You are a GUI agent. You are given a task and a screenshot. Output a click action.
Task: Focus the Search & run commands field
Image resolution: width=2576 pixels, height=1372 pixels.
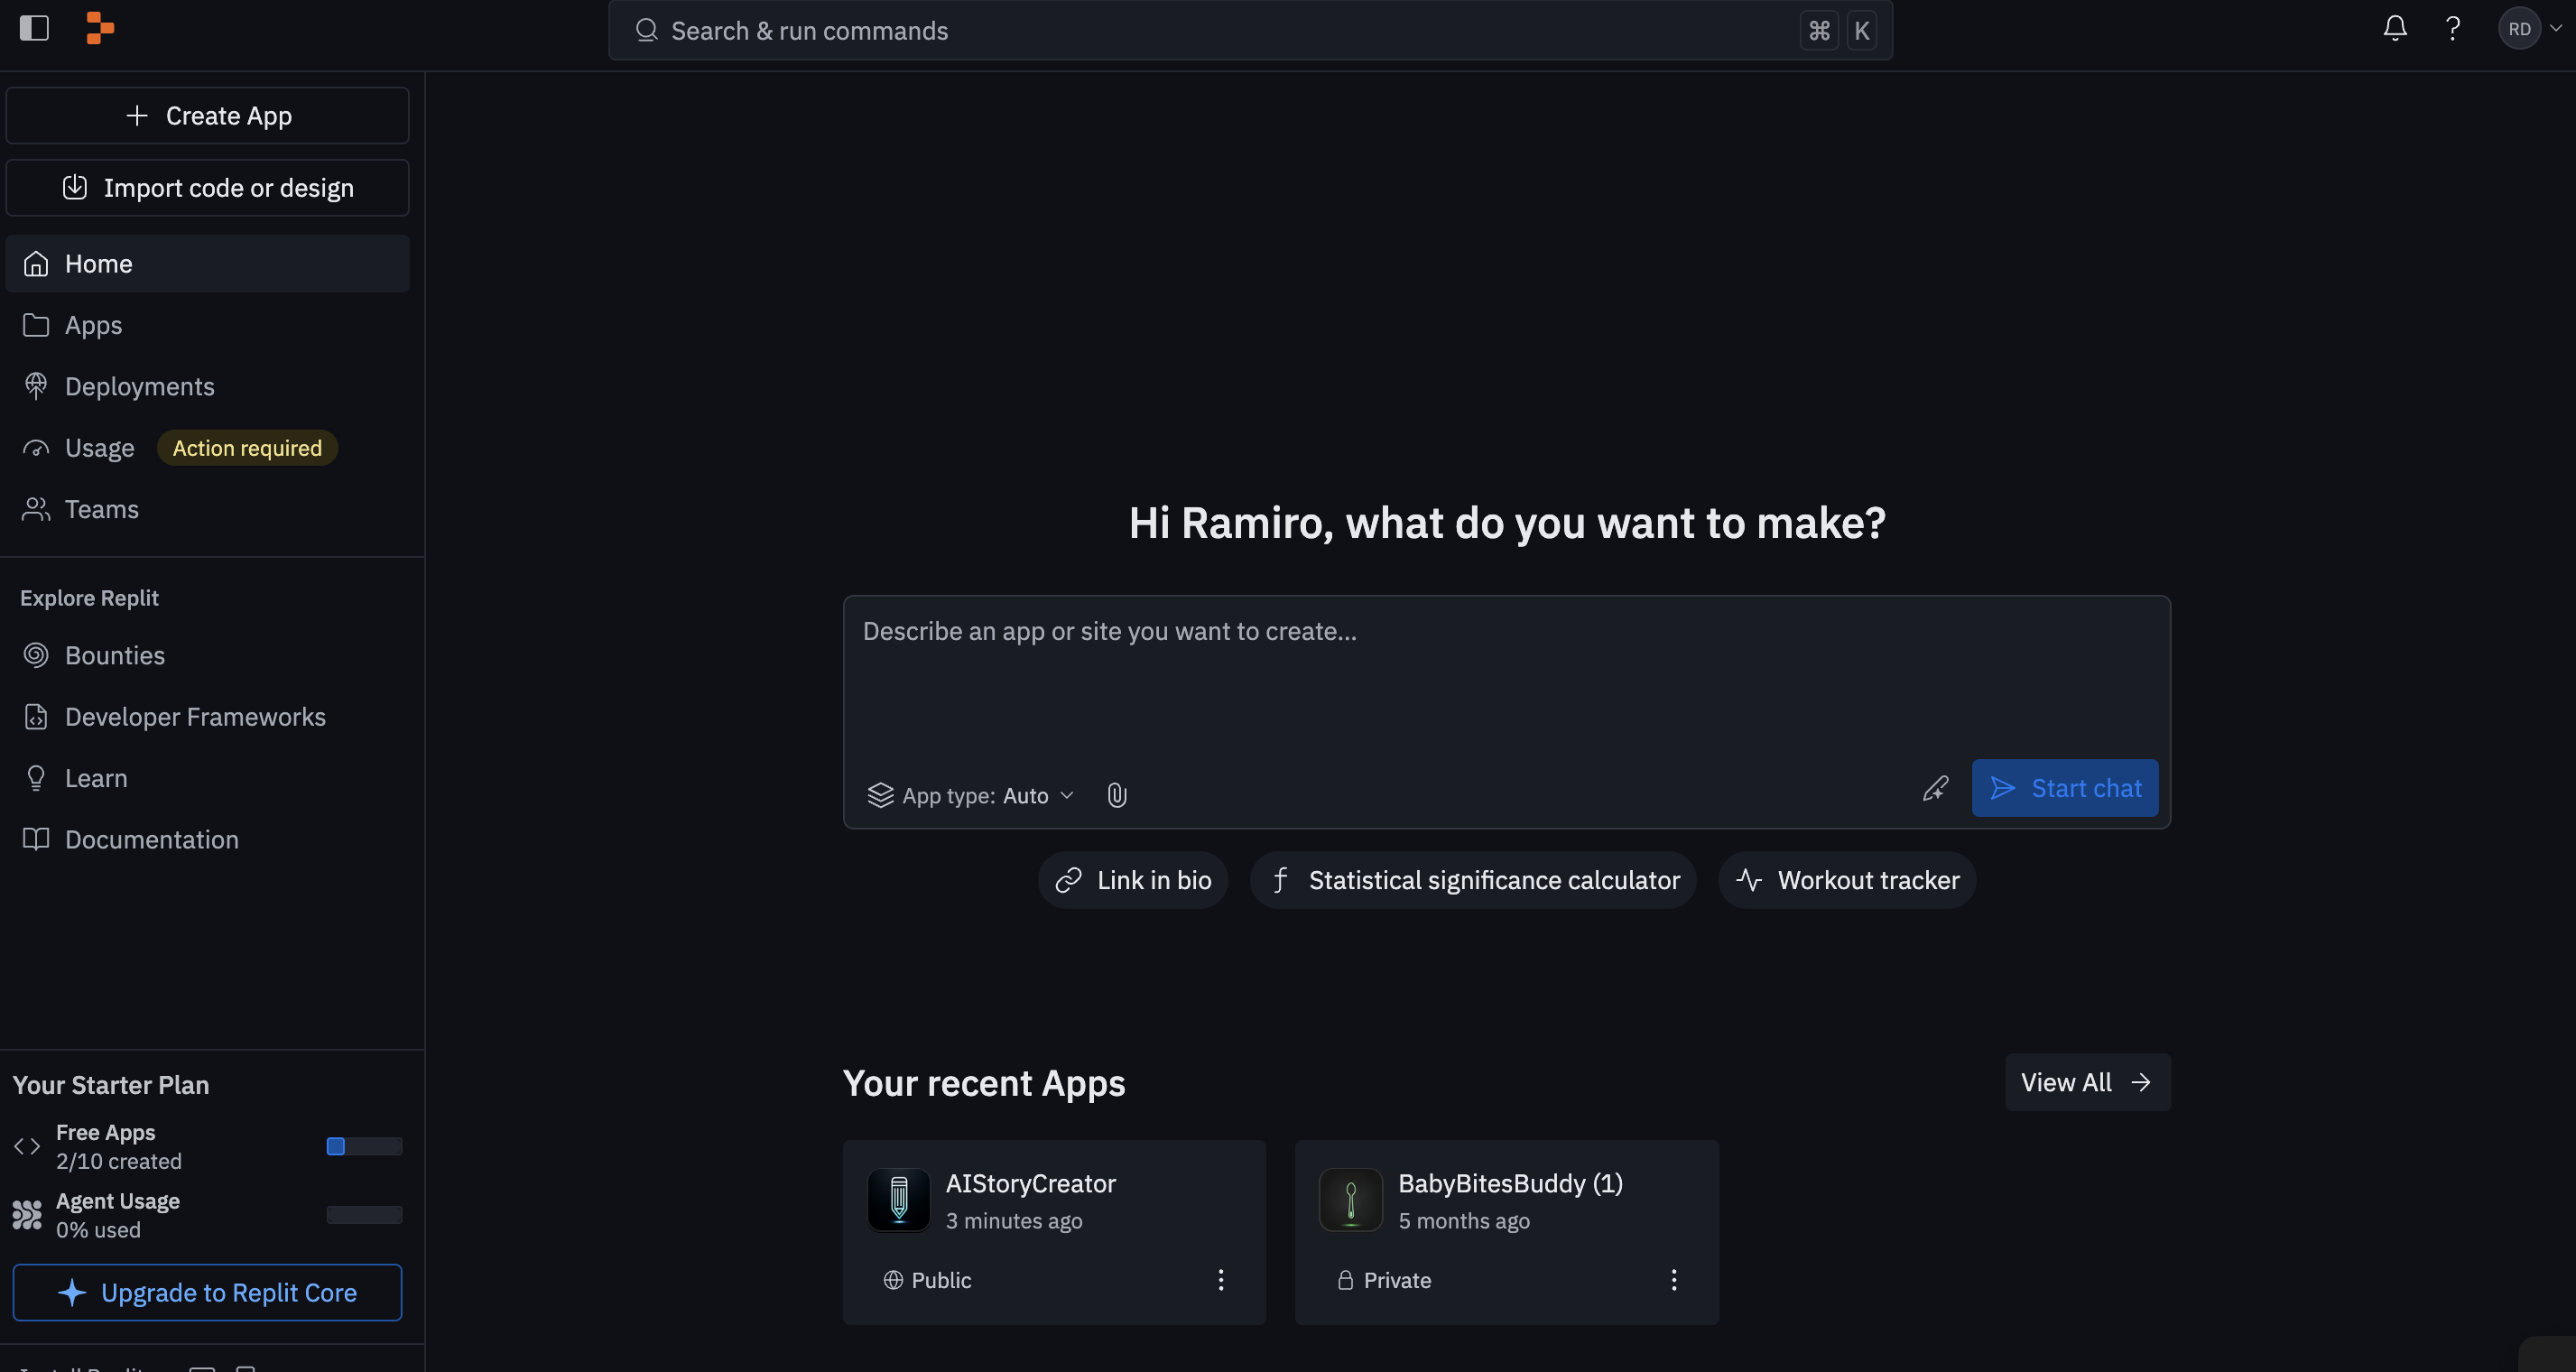point(1250,30)
